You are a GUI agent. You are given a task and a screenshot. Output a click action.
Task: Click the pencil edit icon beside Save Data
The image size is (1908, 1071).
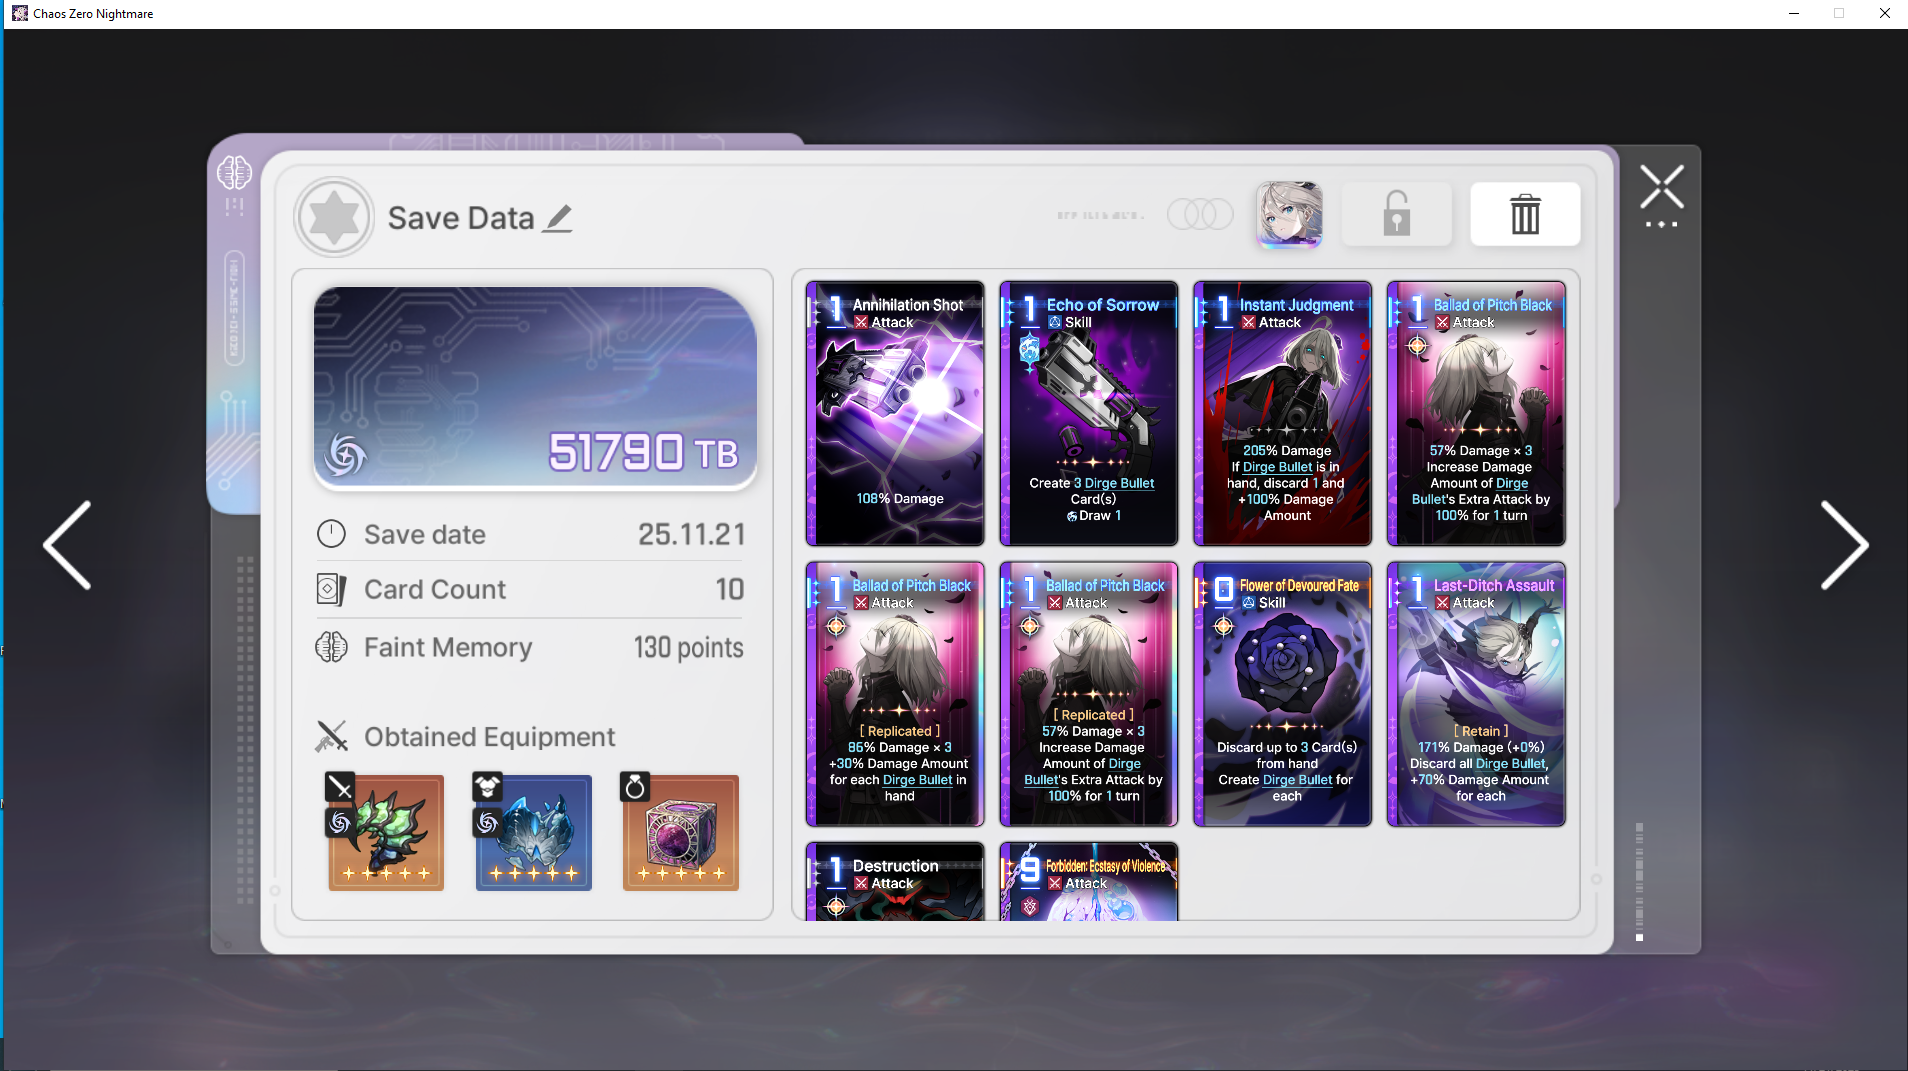pyautogui.click(x=558, y=218)
